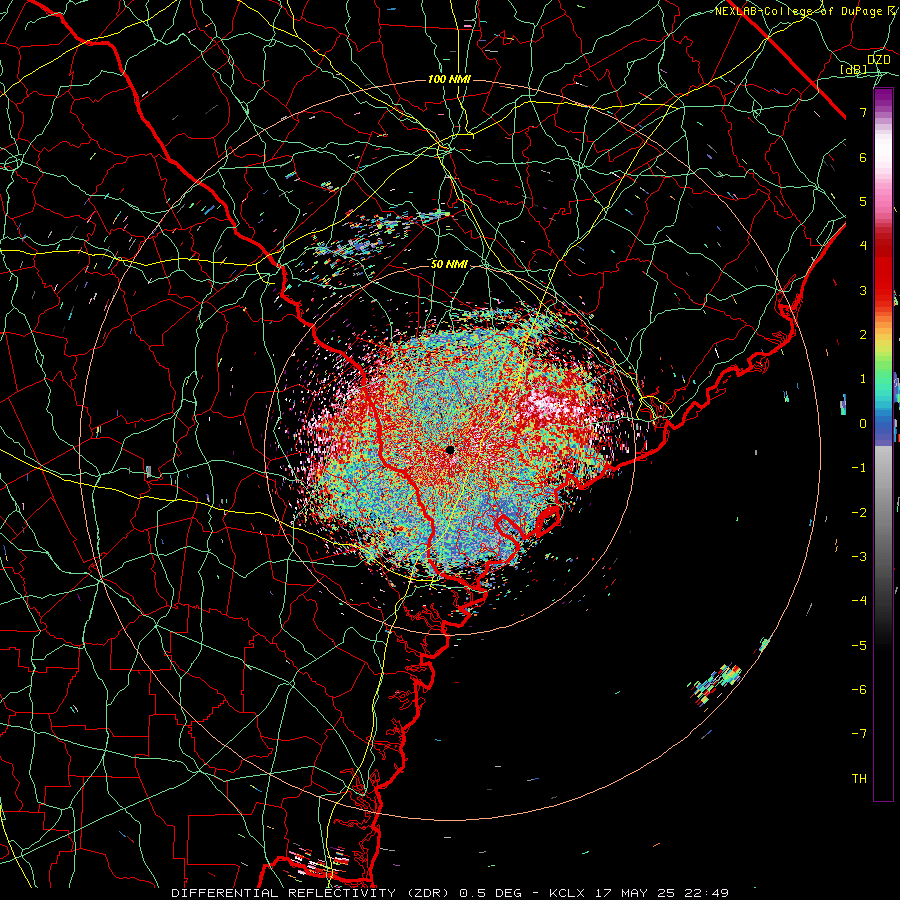Click the 17 MAY 25 date text
This screenshot has width=900, height=900.
click(x=634, y=893)
